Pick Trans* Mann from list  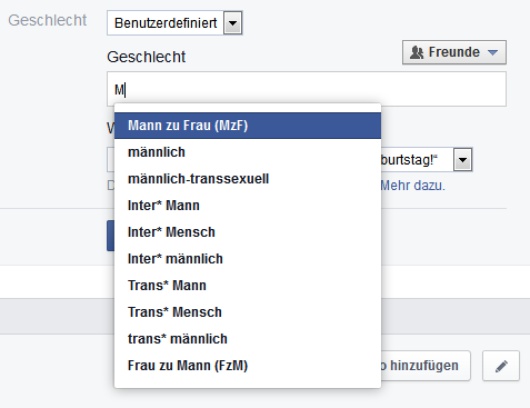[247, 286]
